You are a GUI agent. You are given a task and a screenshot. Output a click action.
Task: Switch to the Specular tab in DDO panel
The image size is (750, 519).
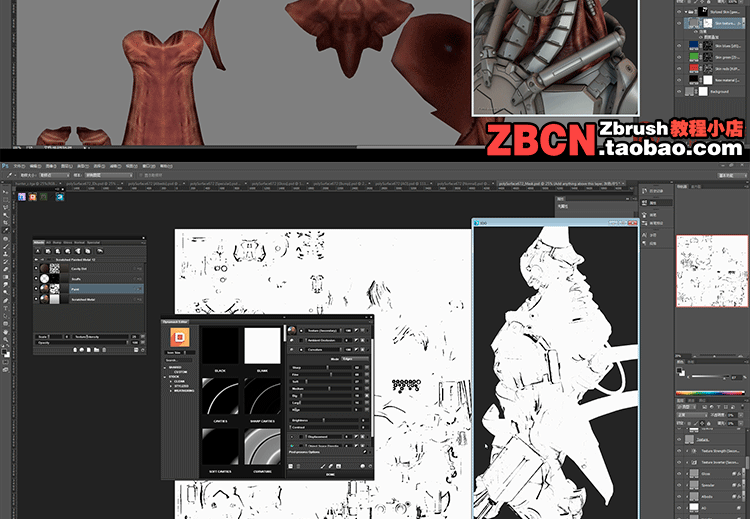(93, 243)
